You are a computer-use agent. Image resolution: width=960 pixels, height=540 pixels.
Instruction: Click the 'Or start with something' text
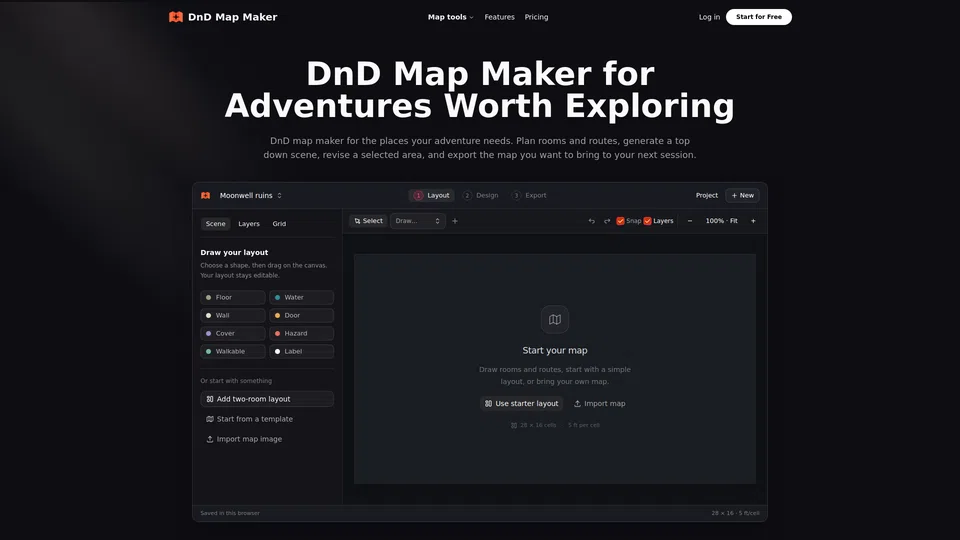click(x=236, y=381)
